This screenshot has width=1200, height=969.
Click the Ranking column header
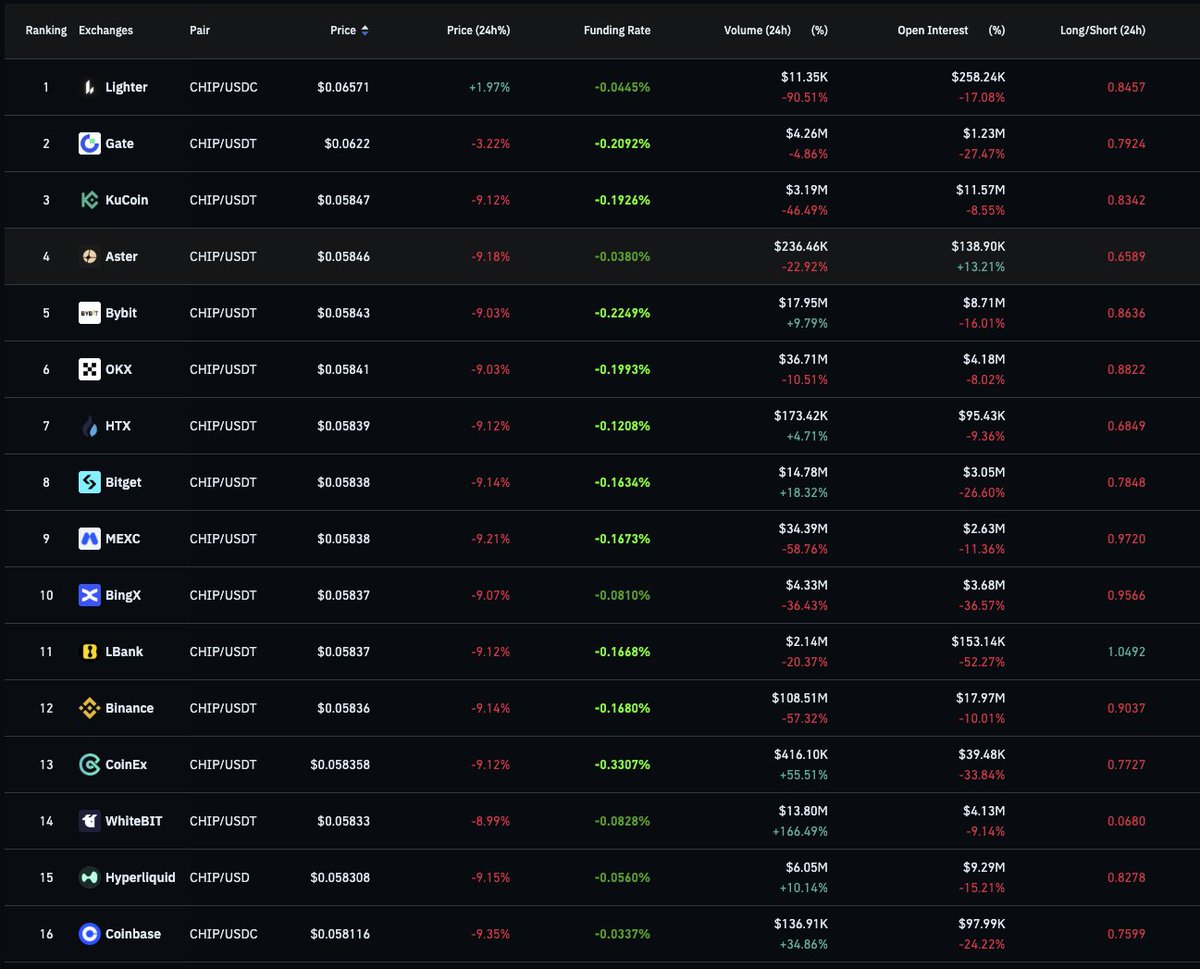(46, 30)
